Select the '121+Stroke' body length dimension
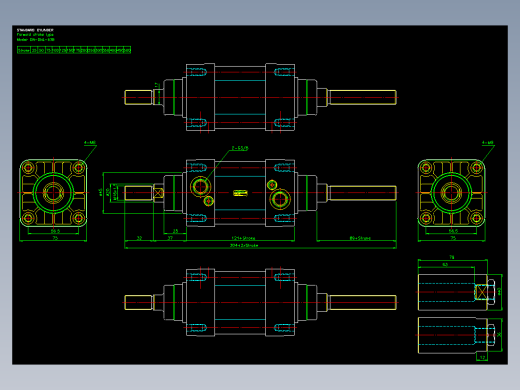Screen dimensions: 520x390 (x=243, y=238)
